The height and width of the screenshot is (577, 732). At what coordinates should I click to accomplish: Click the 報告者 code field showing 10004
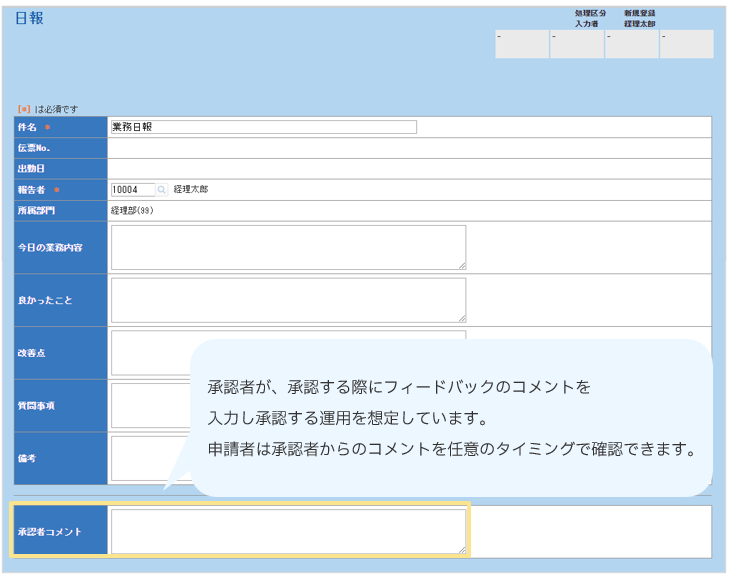click(132, 189)
